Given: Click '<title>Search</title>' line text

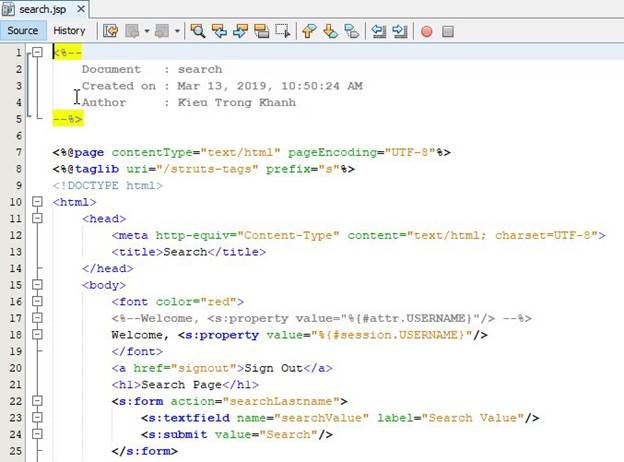Looking at the screenshot, I should tap(189, 252).
